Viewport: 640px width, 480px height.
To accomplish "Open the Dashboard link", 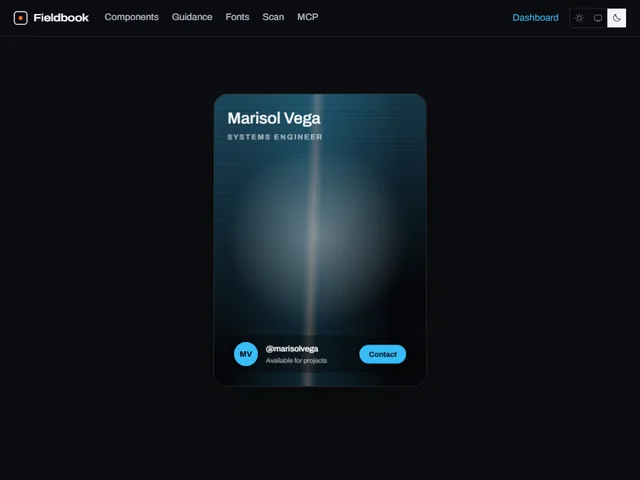I will coord(535,18).
